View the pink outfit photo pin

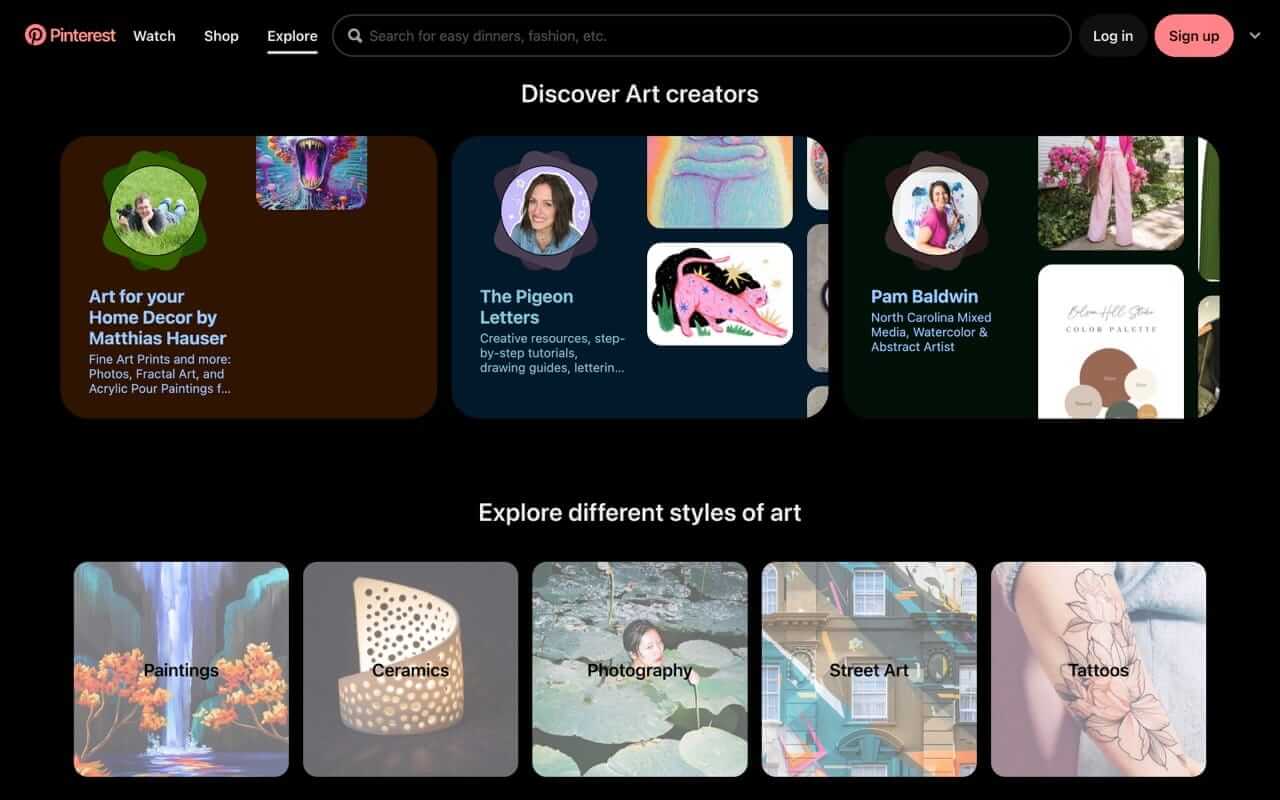(x=1111, y=193)
